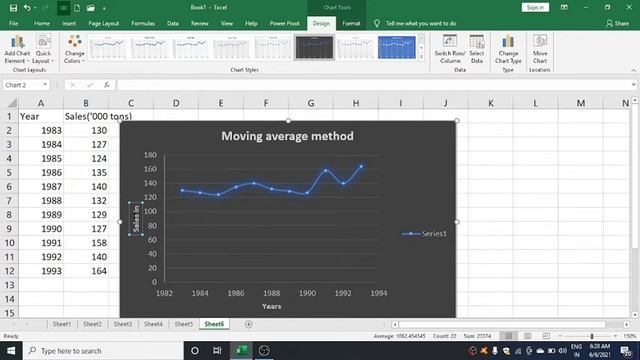Open Task View on taskbar
This screenshot has height=360, width=640.
[217, 351]
